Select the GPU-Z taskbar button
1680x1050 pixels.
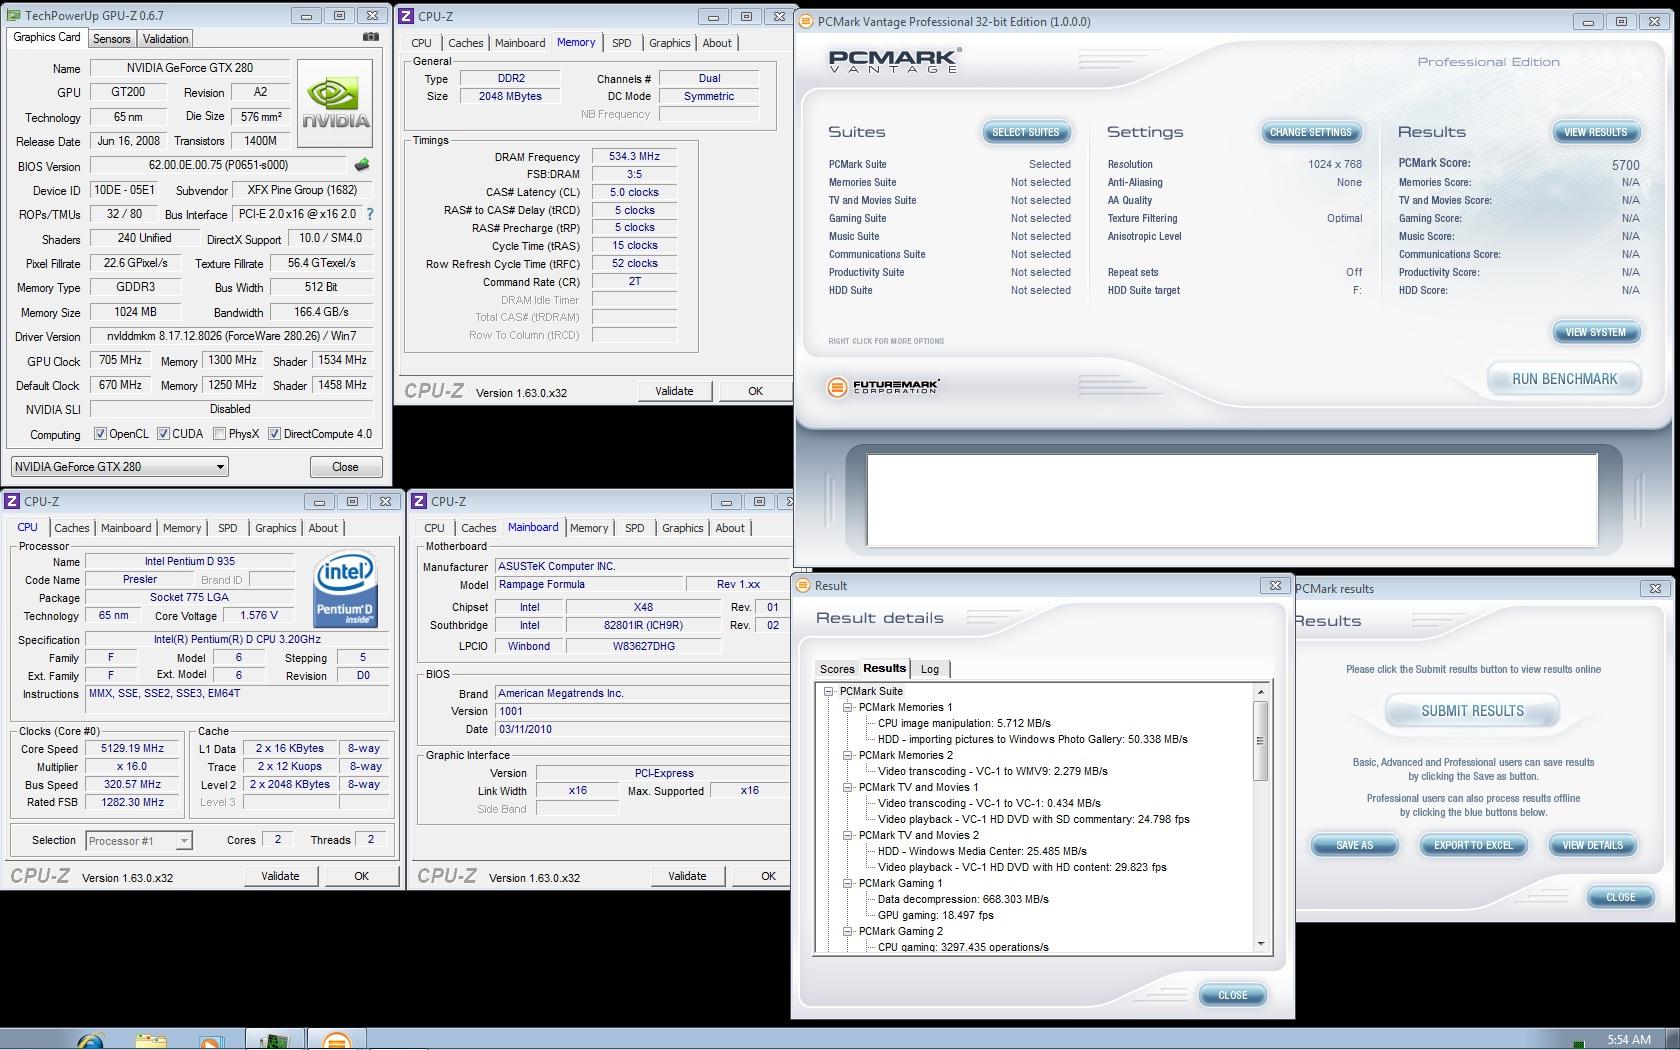coord(273,1040)
